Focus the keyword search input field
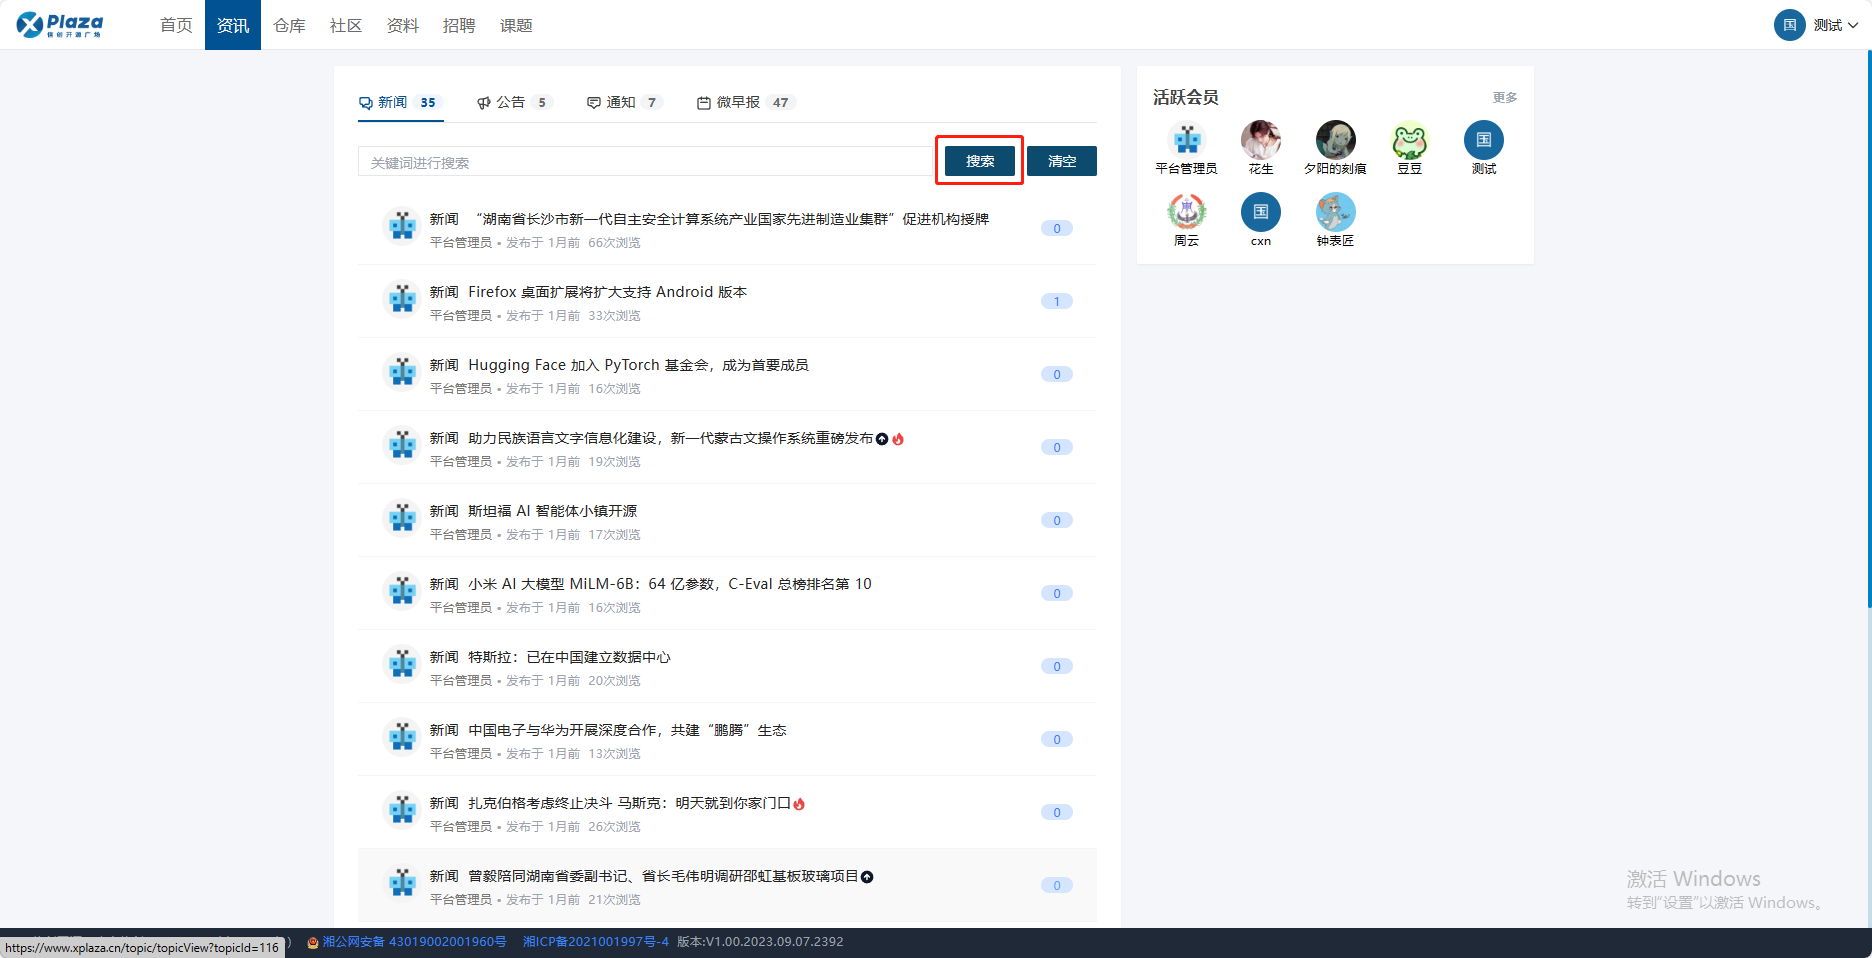Image resolution: width=1872 pixels, height=958 pixels. point(645,162)
